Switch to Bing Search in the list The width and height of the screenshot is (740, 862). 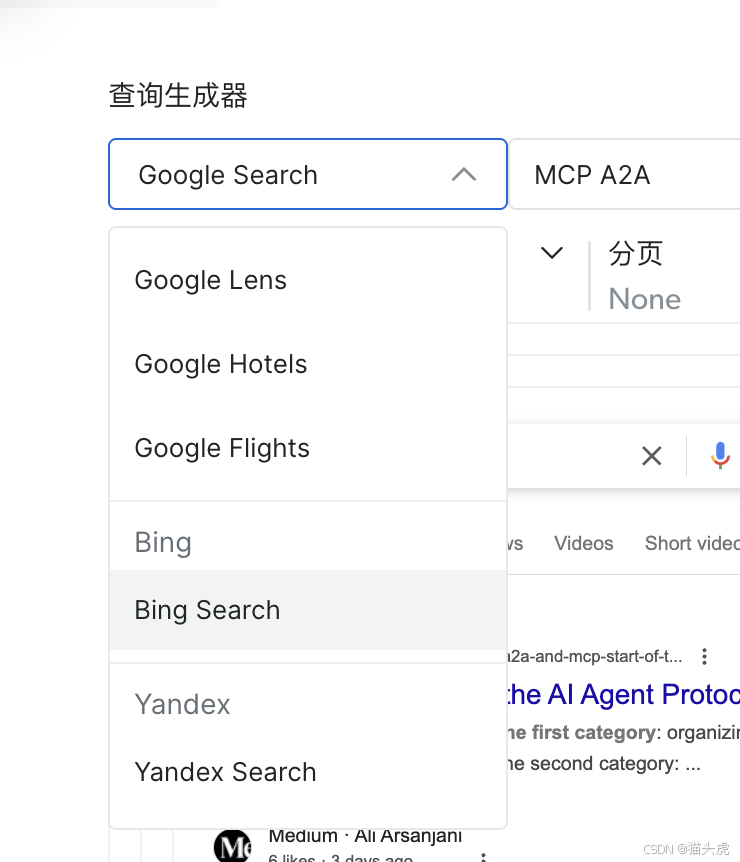pos(207,610)
